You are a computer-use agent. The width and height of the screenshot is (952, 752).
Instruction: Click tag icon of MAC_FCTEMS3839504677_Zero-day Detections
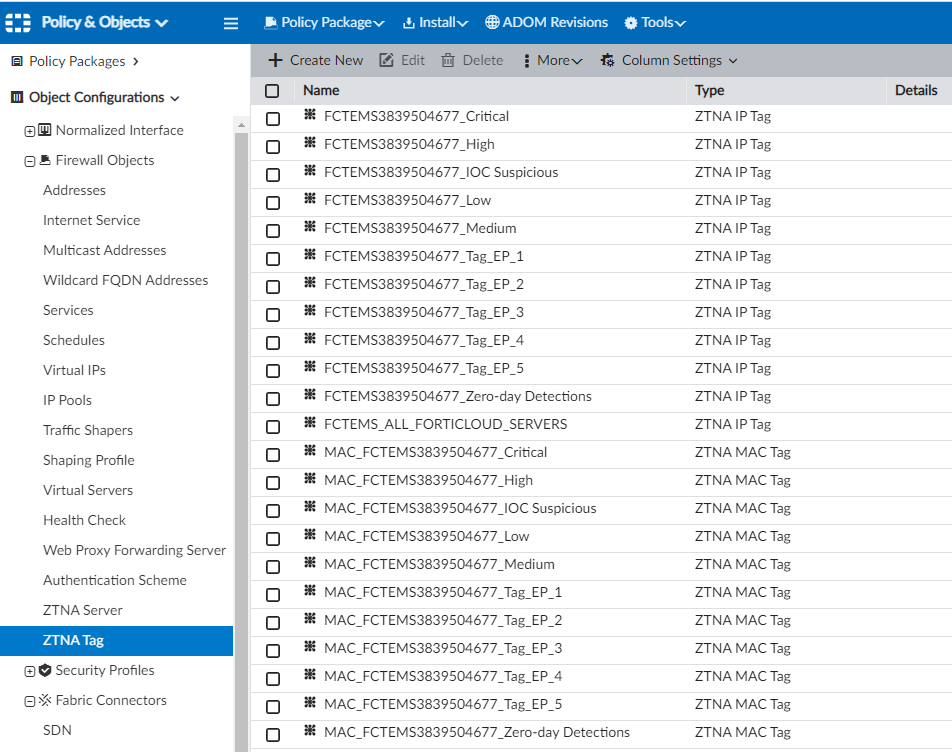[x=310, y=730]
